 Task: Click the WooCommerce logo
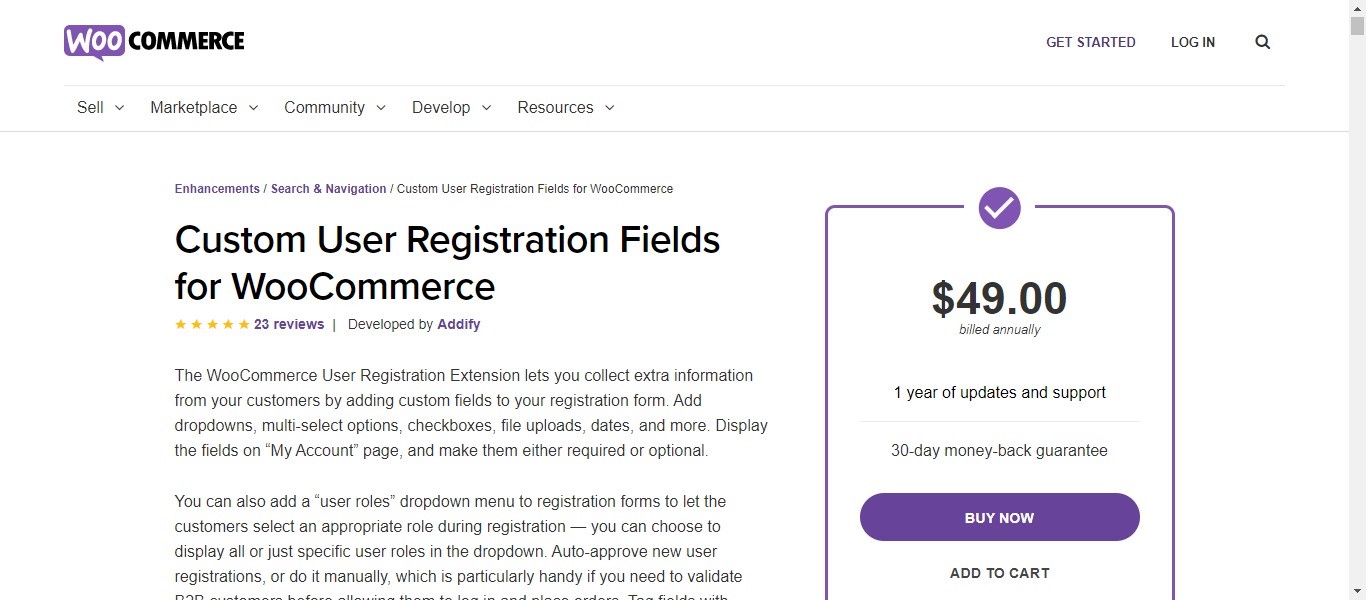[154, 42]
